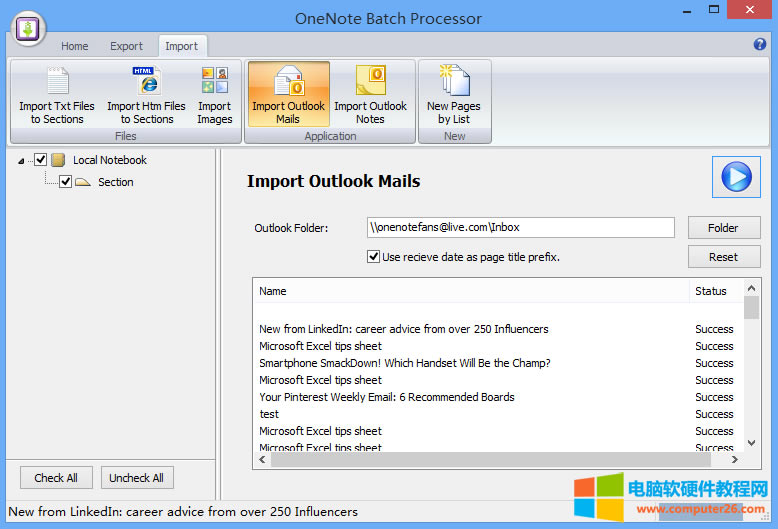Click the OneNote Batch application menu orb
Screen dimensions: 778x529
(x=28, y=29)
